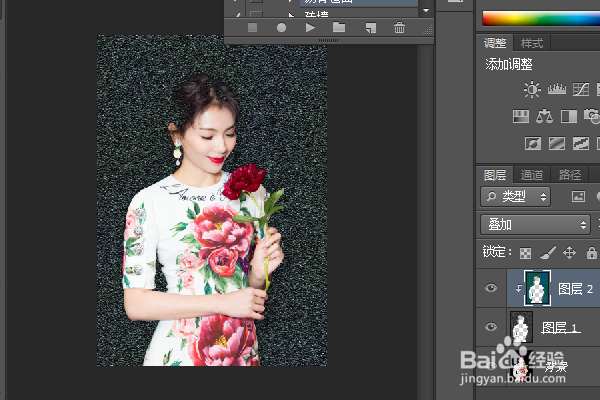This screenshot has height=400, width=600.
Task: Switch to the 图层 tab
Action: [495, 175]
